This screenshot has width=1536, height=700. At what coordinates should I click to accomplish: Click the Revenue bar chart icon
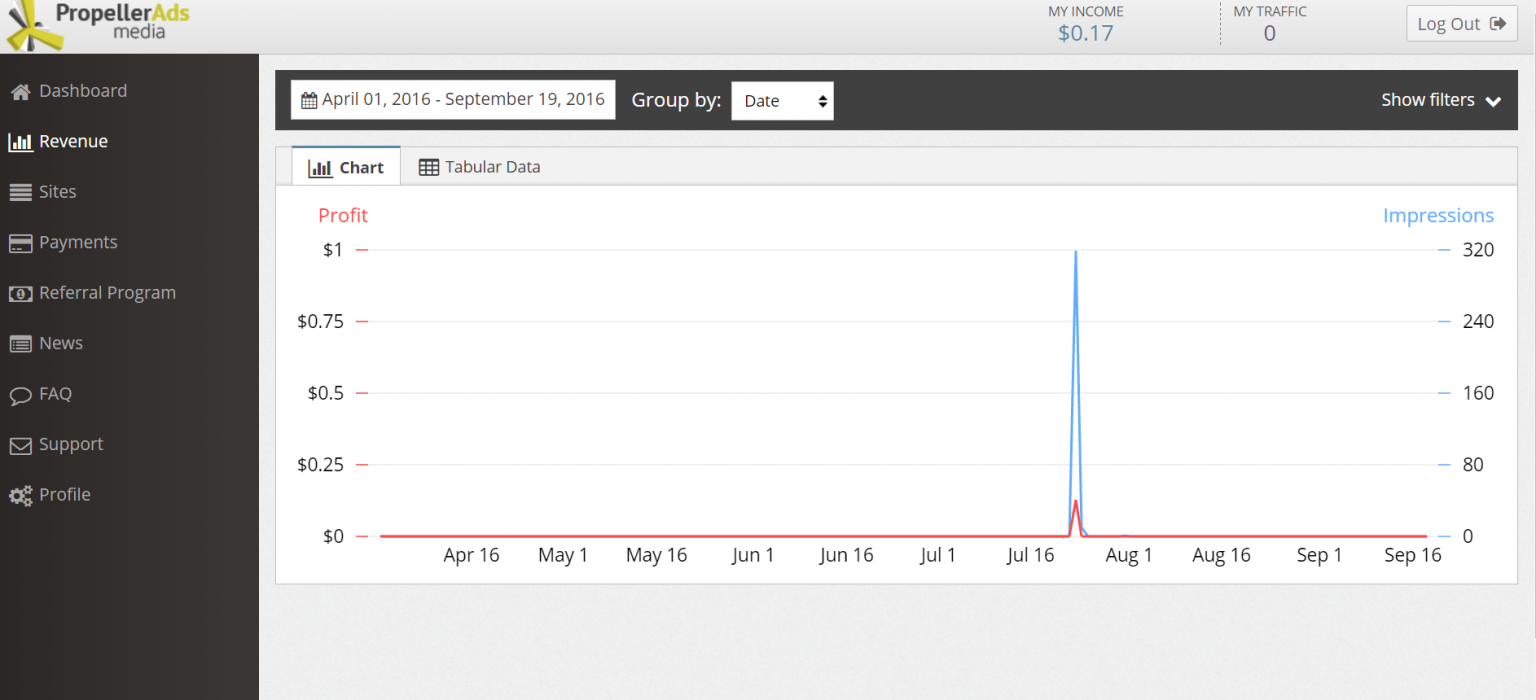coord(20,142)
